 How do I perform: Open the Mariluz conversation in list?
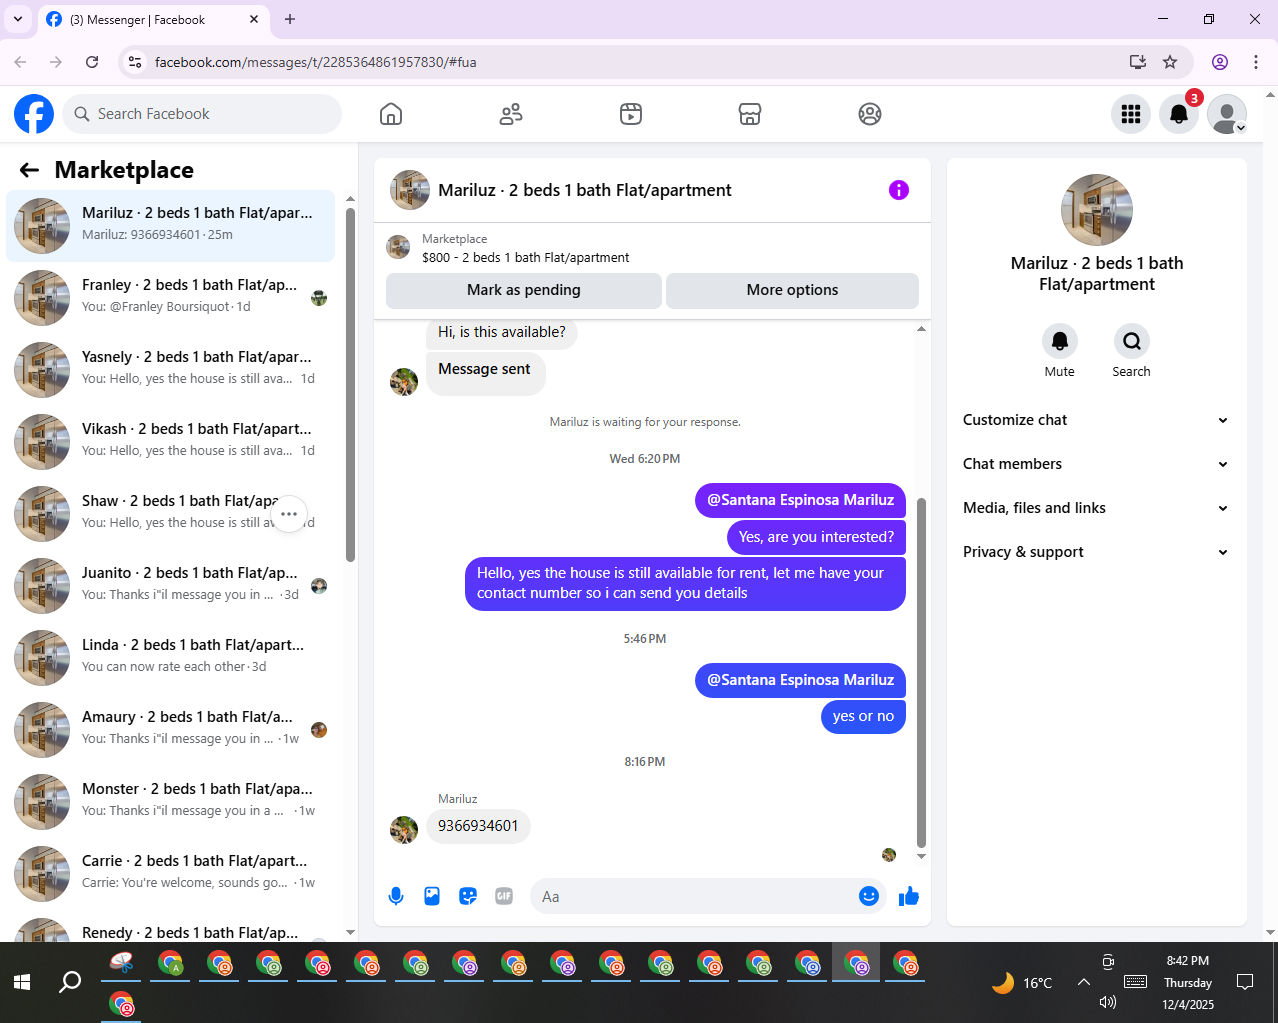pos(171,226)
